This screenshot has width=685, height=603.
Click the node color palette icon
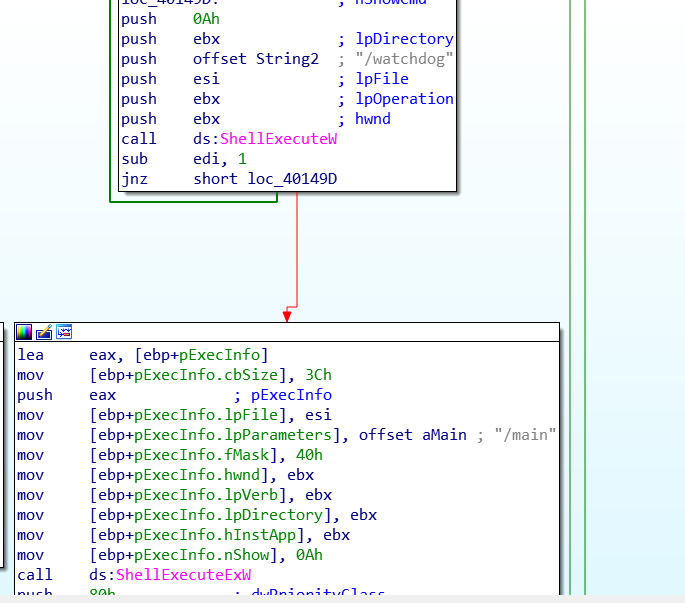[24, 333]
